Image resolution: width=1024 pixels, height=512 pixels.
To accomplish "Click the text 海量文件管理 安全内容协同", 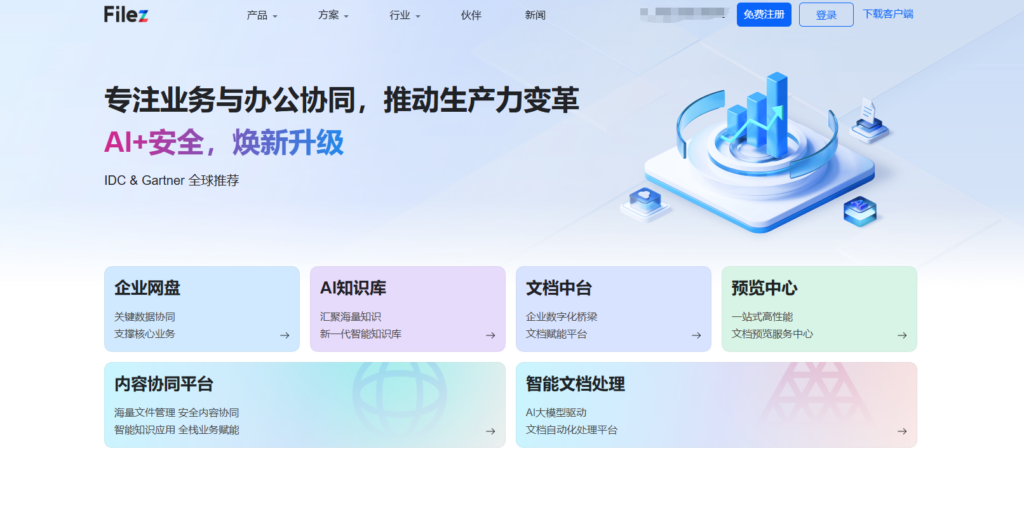I will [176, 413].
